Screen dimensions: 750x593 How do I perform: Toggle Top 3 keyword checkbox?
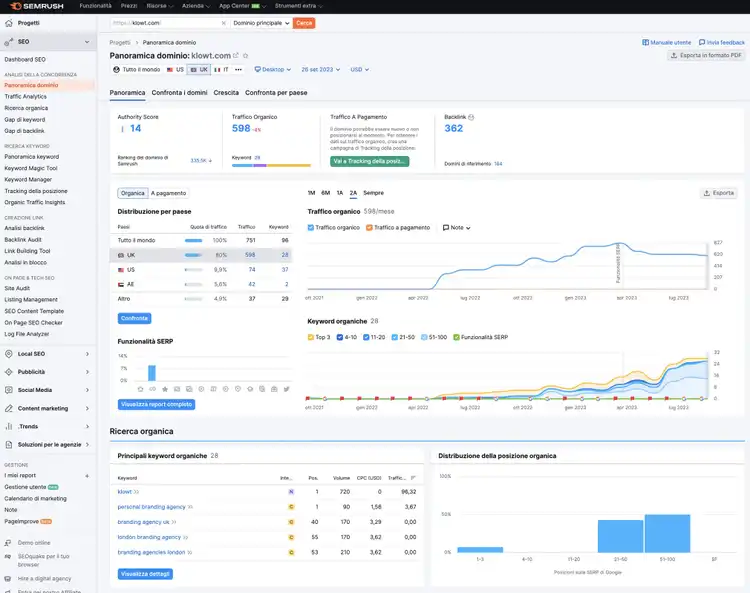[311, 337]
